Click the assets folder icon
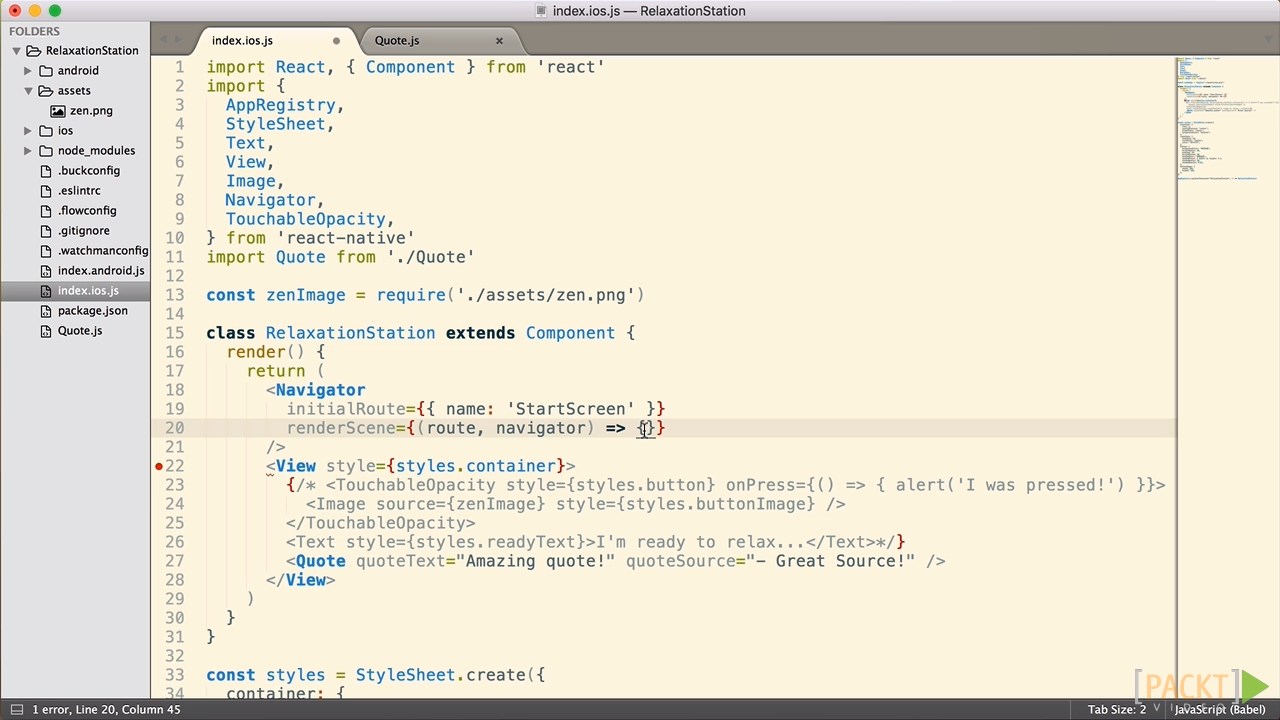 tap(46, 91)
